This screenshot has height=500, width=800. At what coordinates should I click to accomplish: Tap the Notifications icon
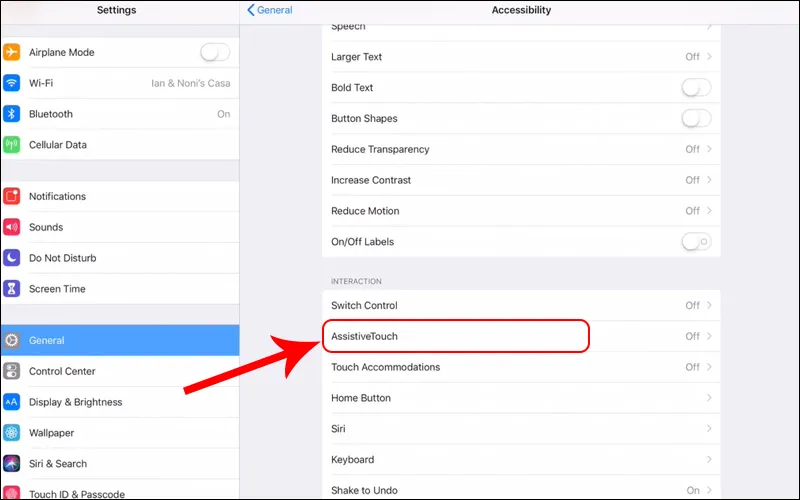pos(11,196)
